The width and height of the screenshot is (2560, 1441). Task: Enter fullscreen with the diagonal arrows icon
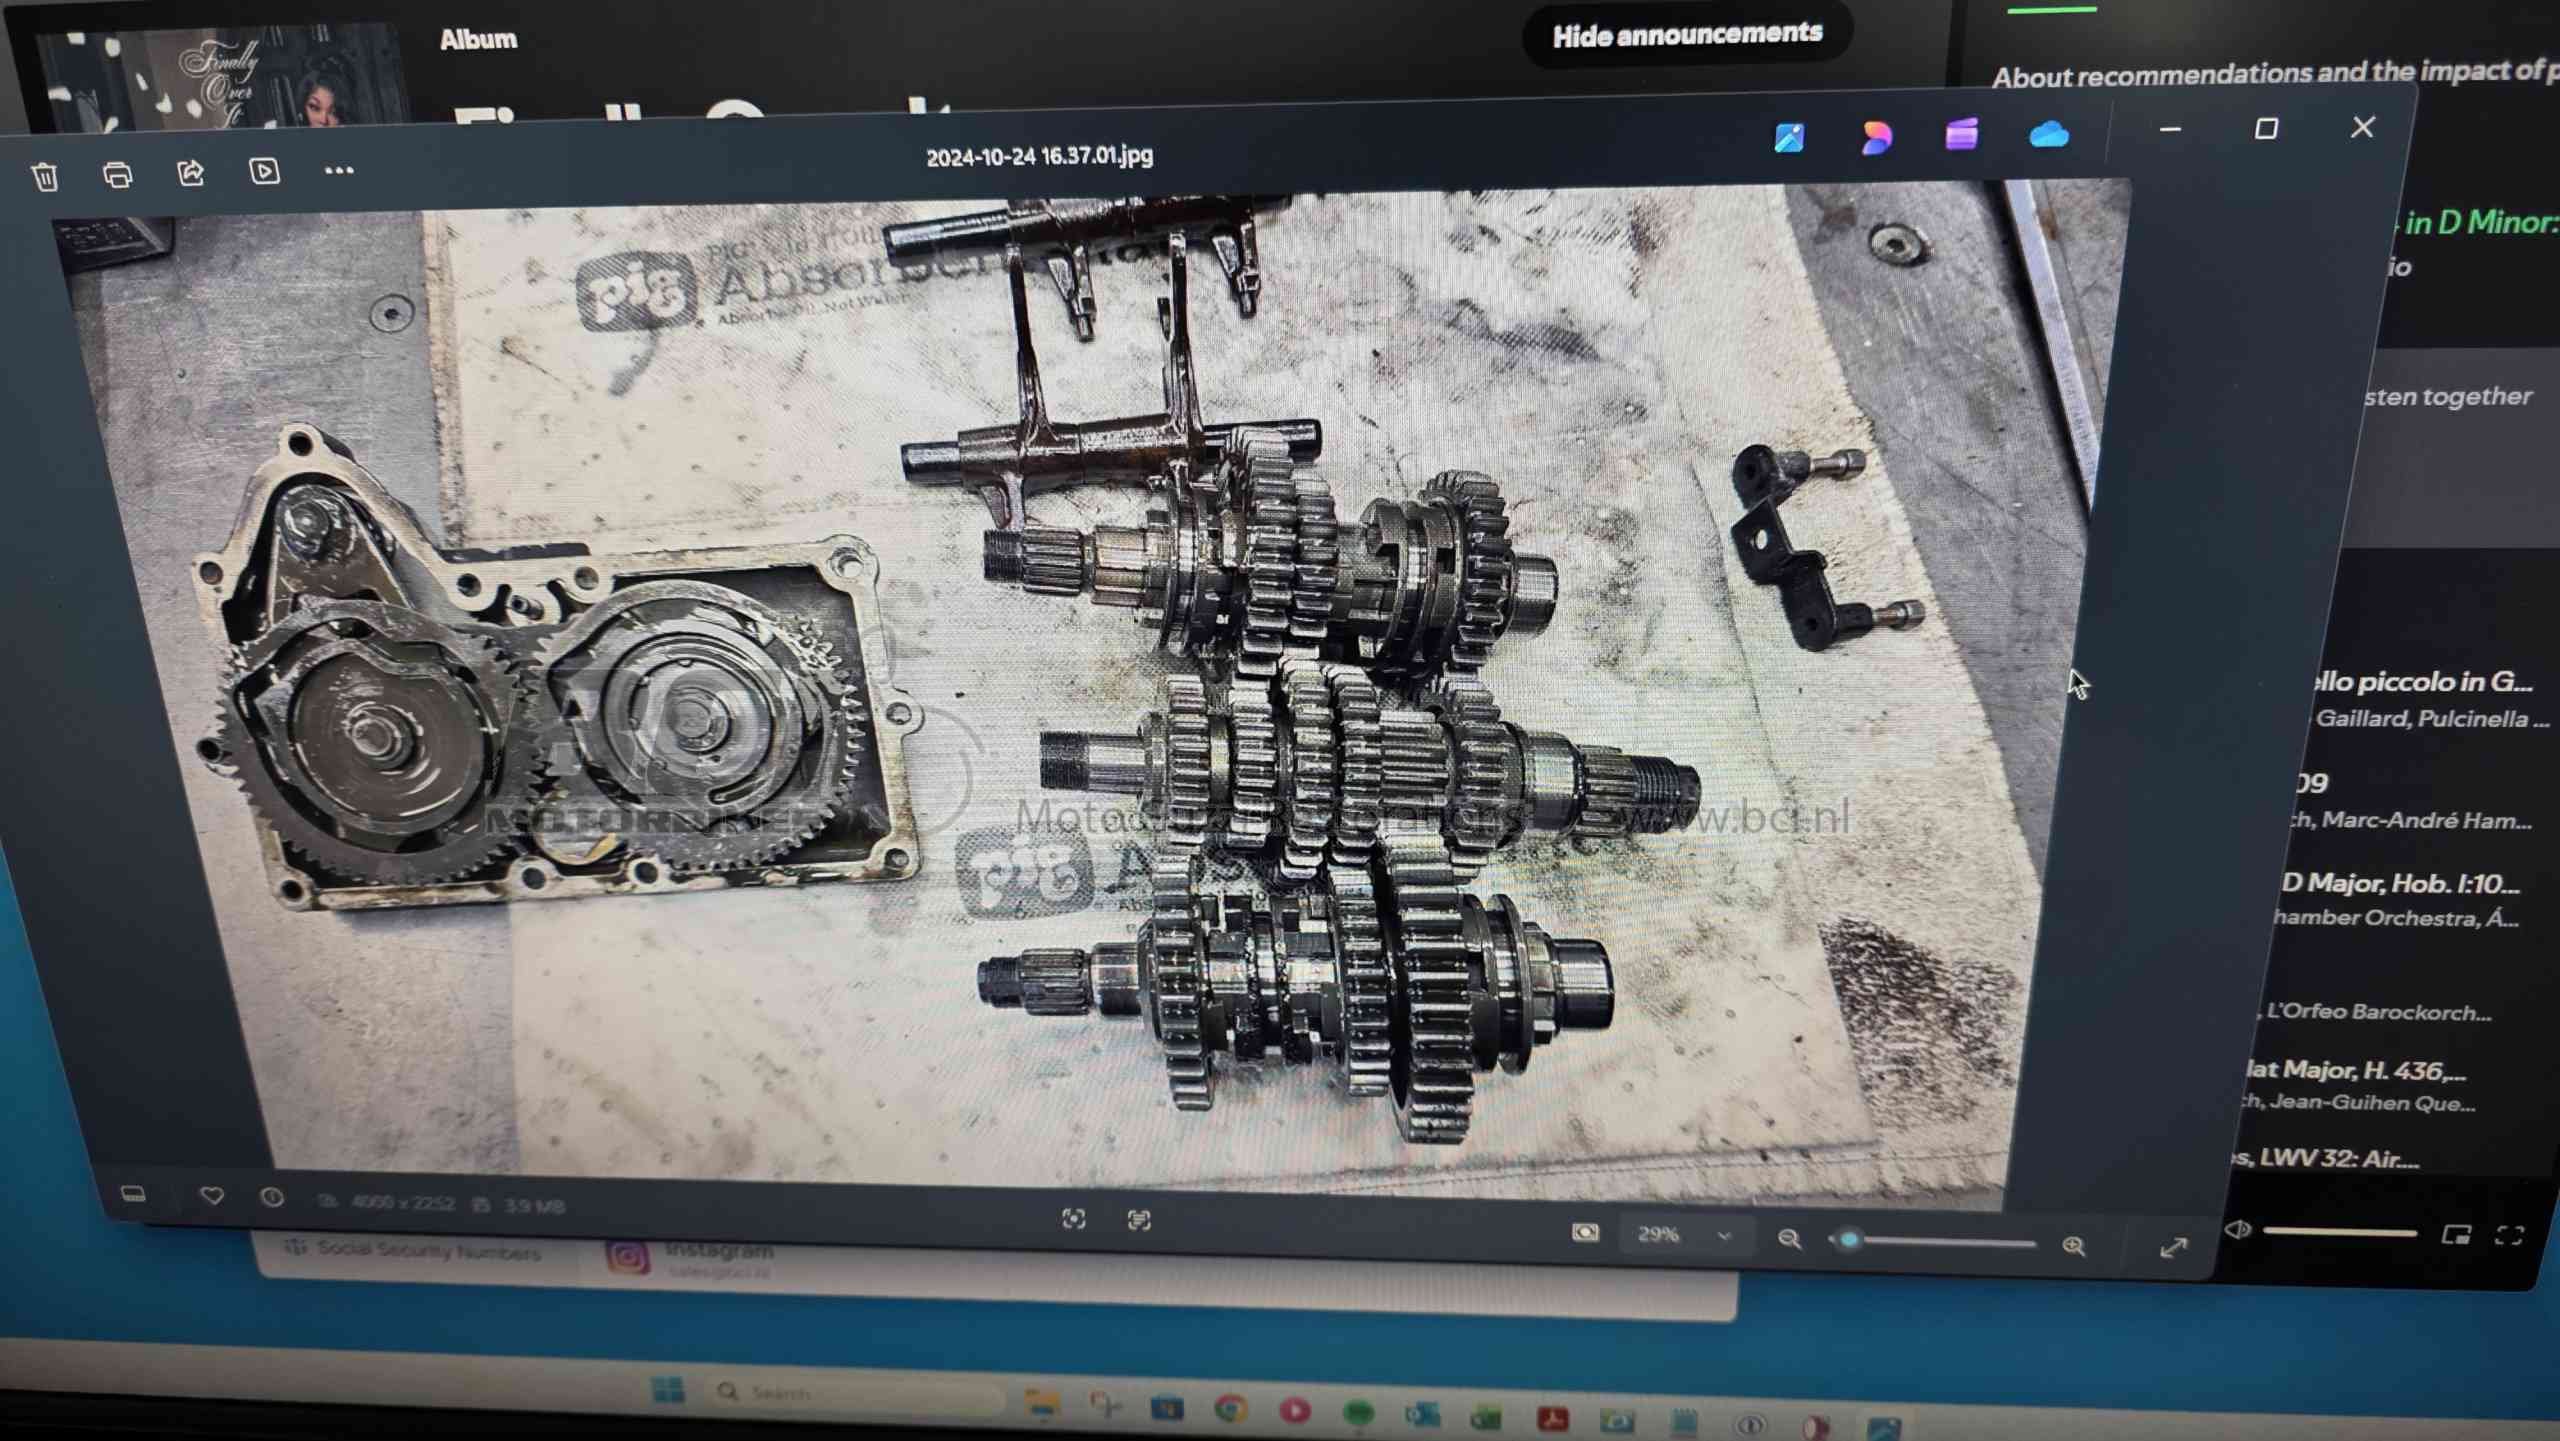[x=2173, y=1248]
